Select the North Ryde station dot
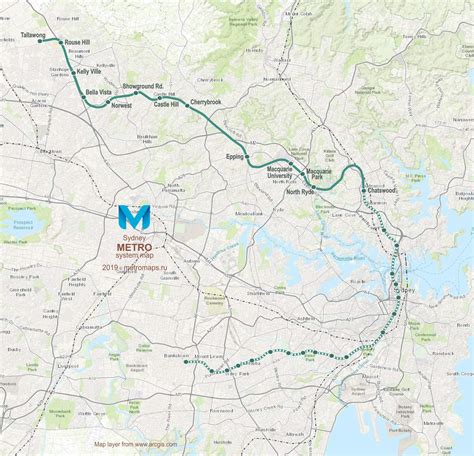 click(x=314, y=187)
